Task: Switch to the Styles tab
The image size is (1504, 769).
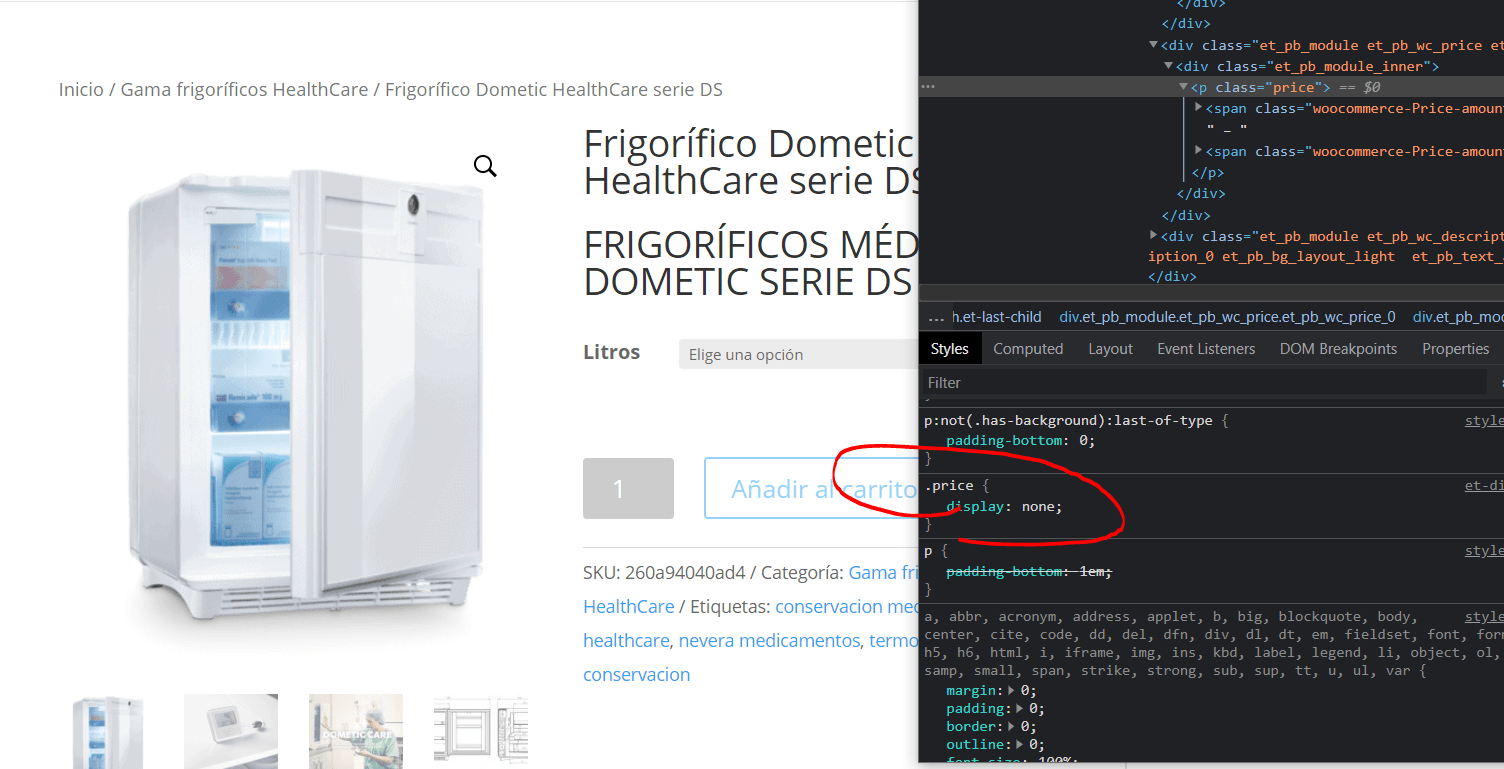Action: click(x=950, y=348)
